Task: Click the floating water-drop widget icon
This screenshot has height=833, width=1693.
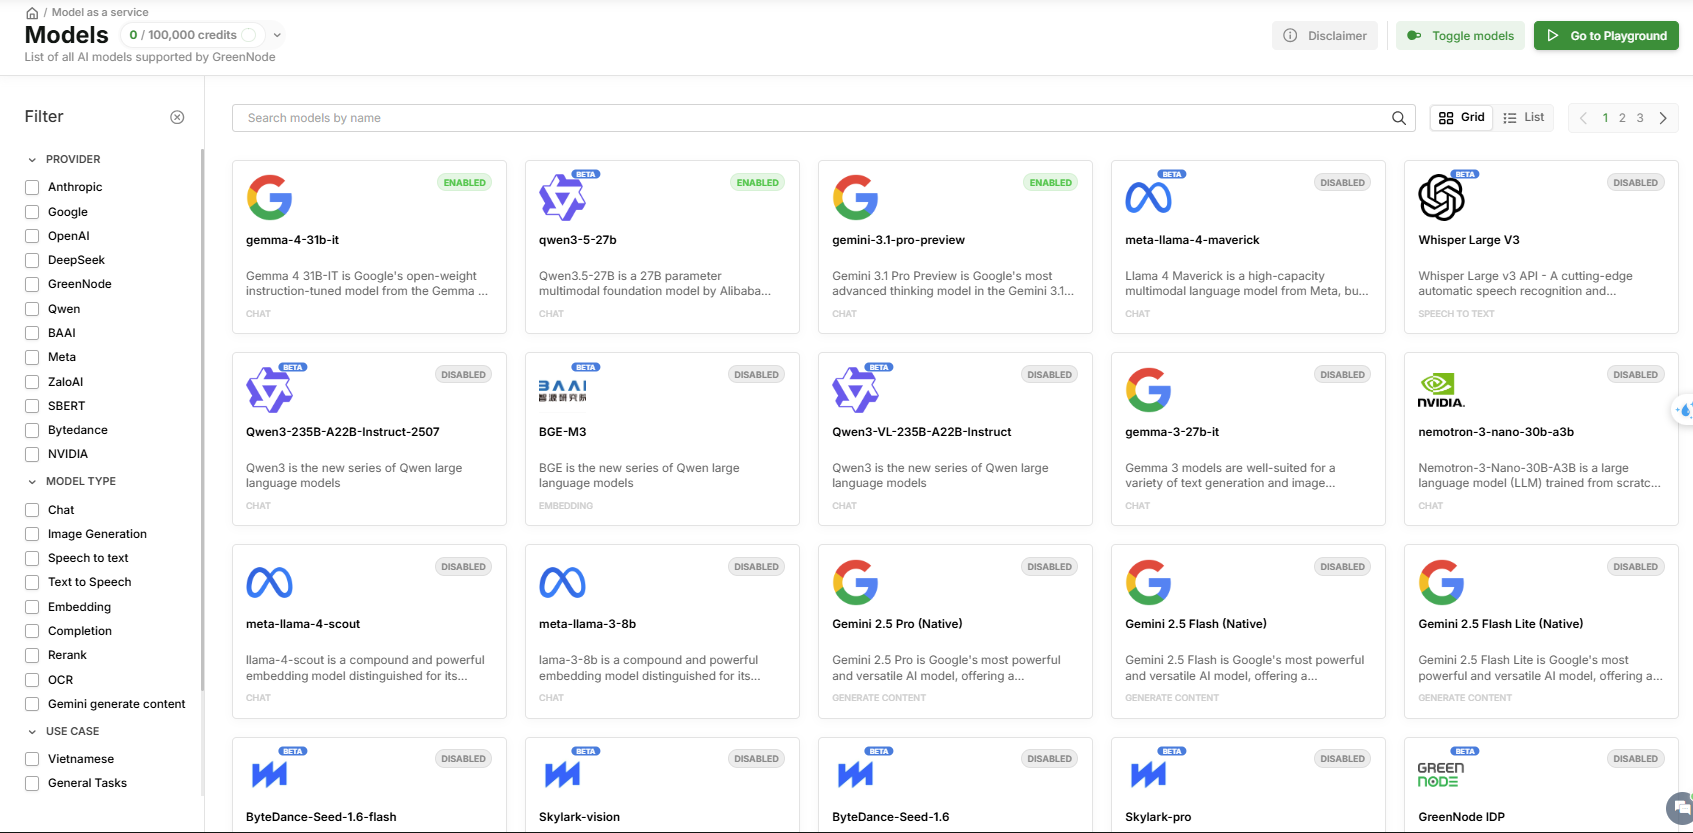Action: click(x=1684, y=410)
